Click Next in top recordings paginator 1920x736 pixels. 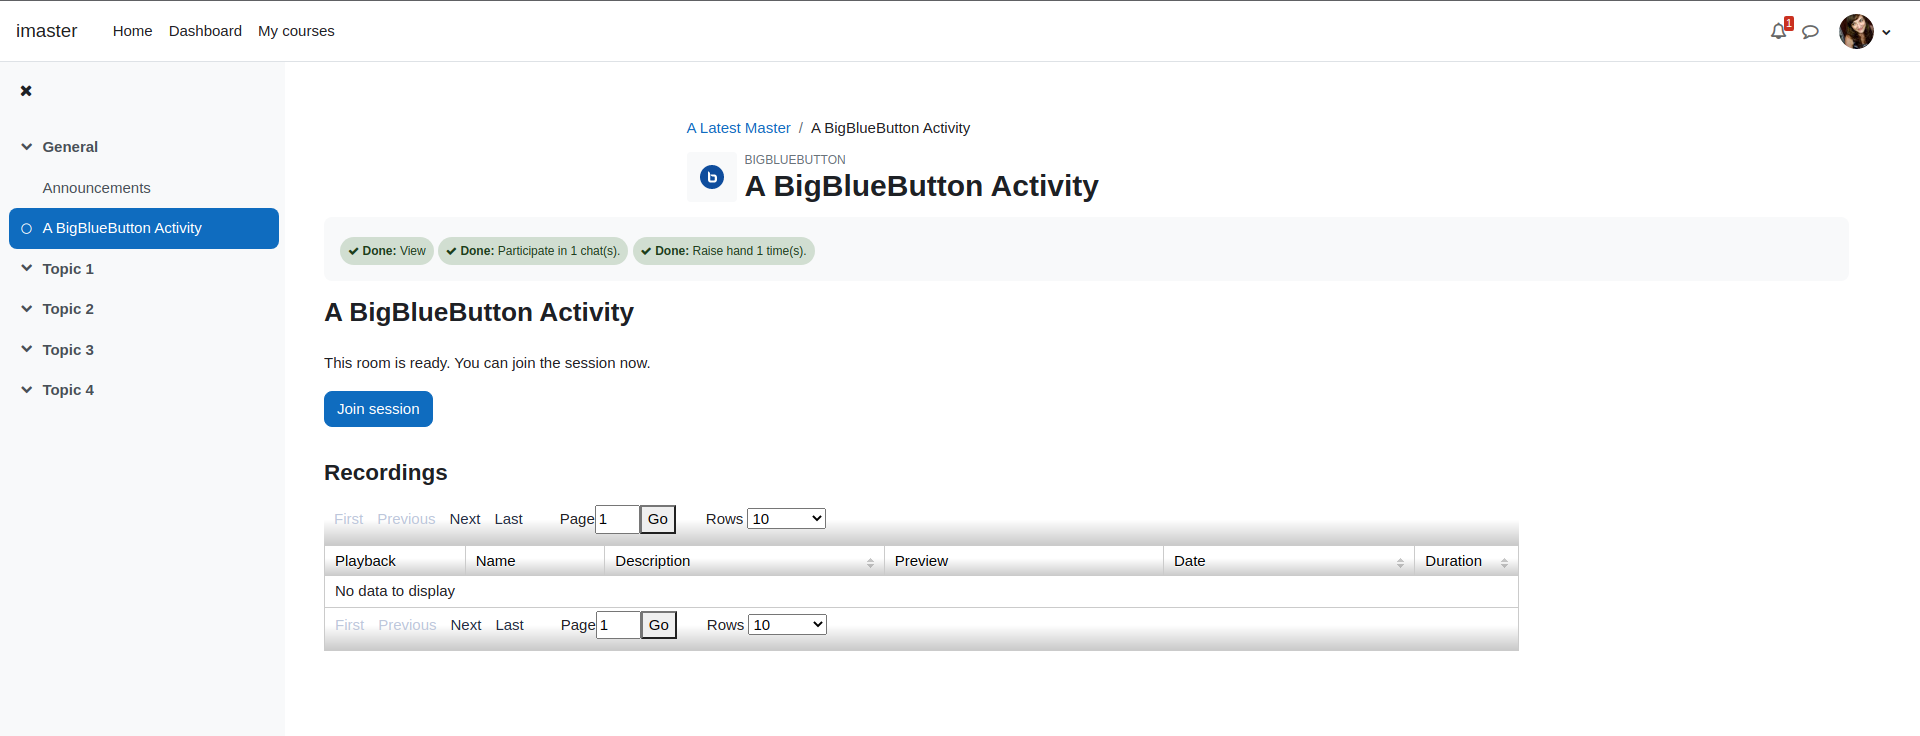tap(465, 519)
